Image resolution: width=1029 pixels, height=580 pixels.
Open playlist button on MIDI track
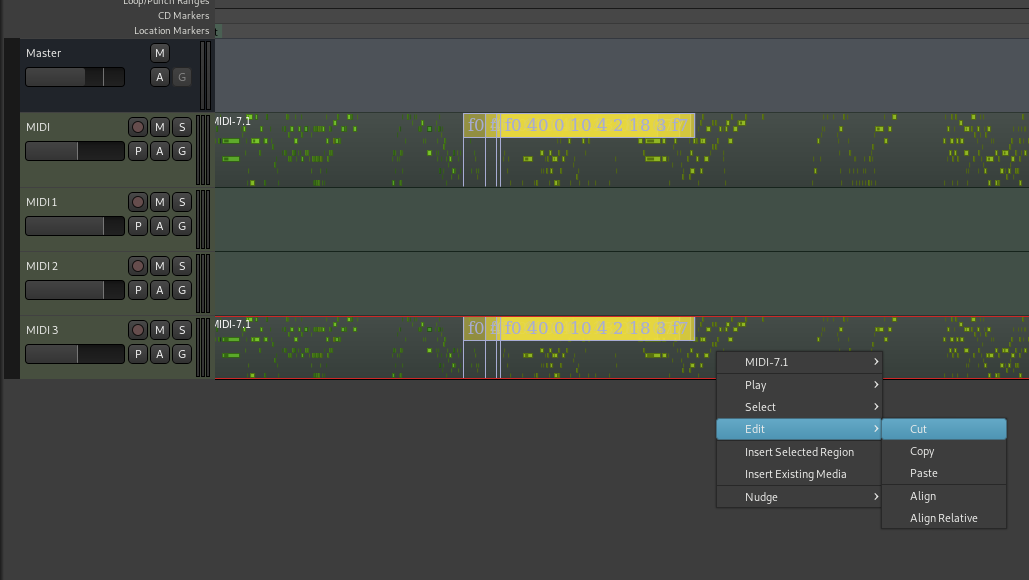pos(138,151)
